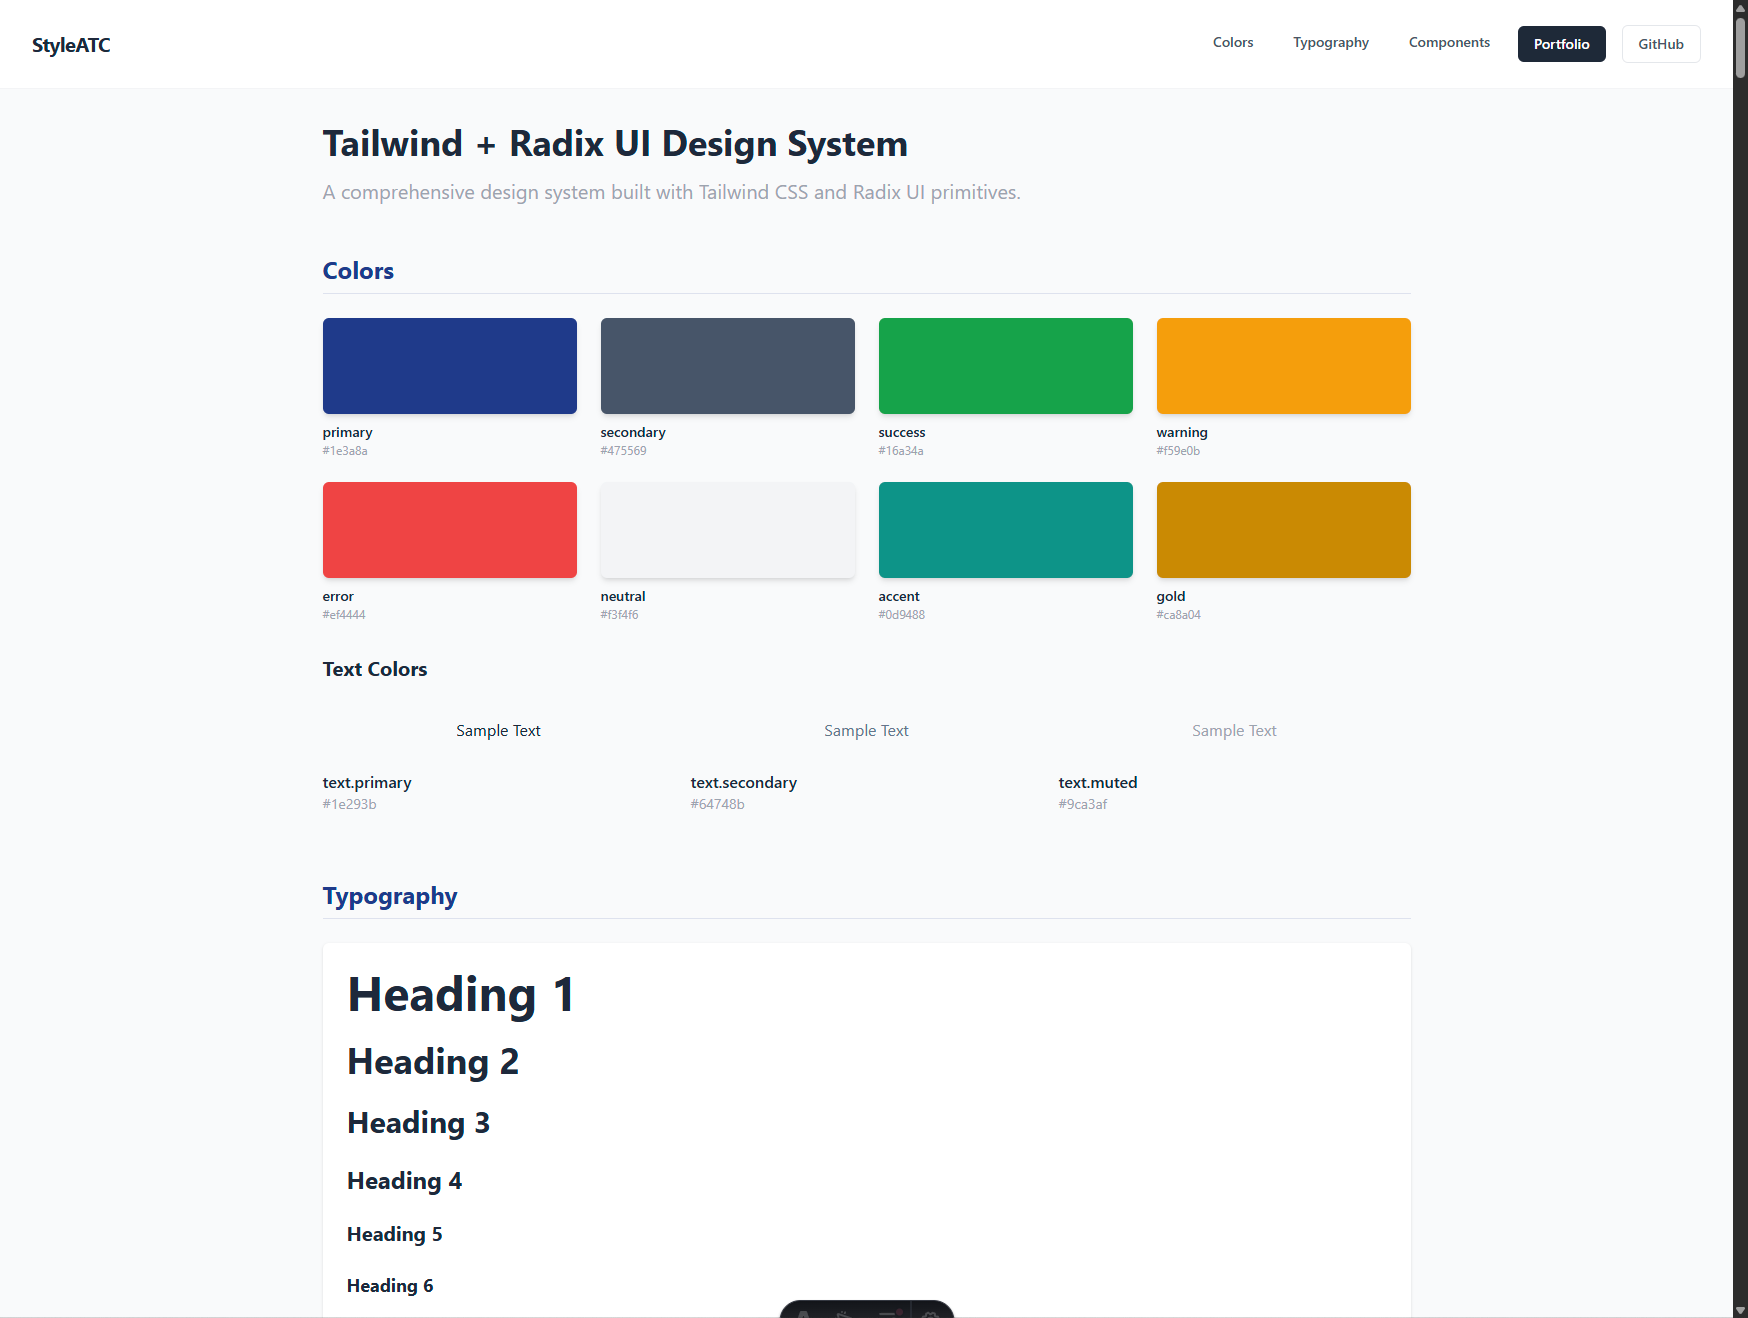This screenshot has width=1748, height=1318.
Task: Select the secondary slate color swatch
Action: tap(727, 366)
